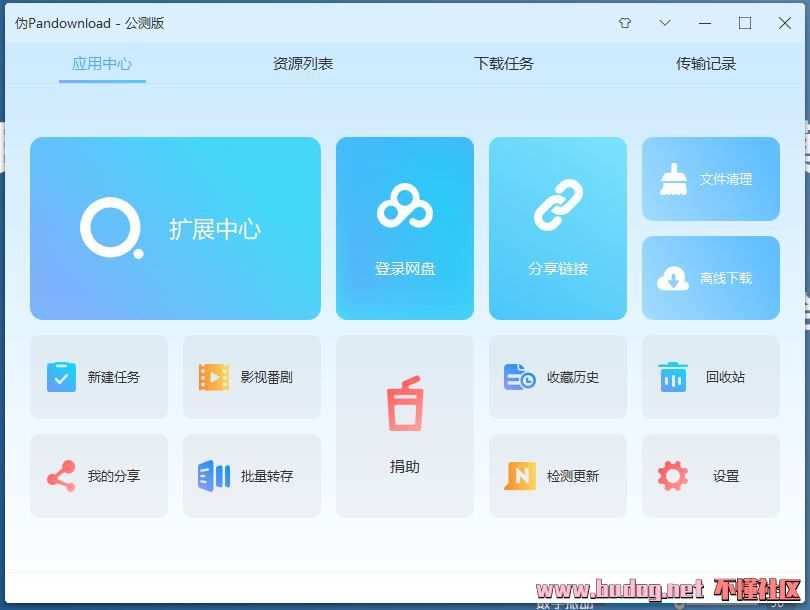Click the 离线下载 text
The height and width of the screenshot is (610, 810).
pyautogui.click(x=726, y=278)
